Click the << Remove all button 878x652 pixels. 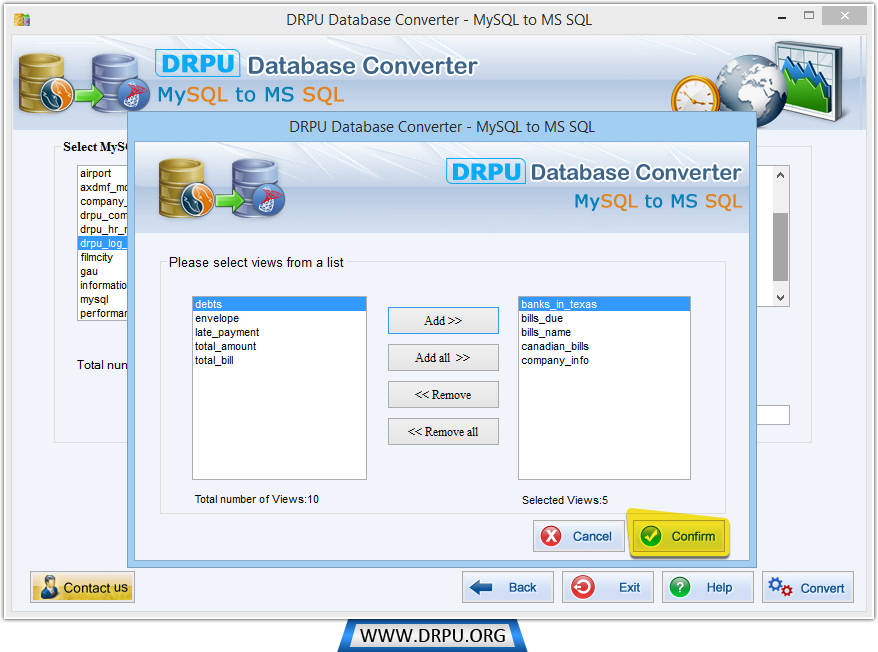point(443,432)
